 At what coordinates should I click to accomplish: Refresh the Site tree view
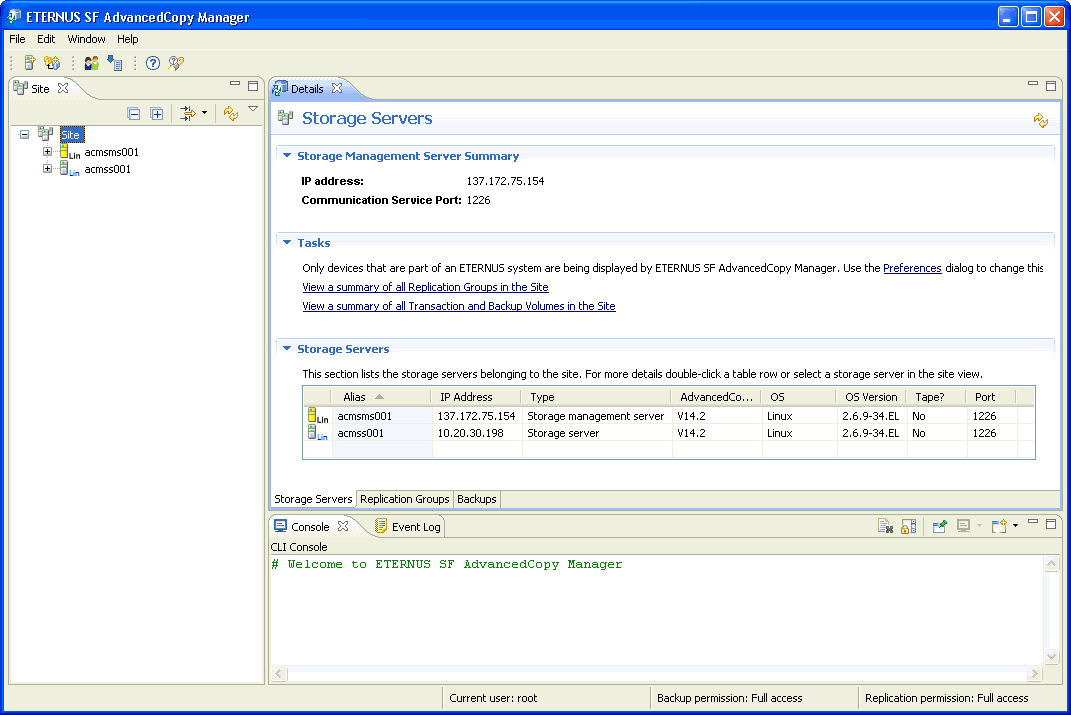(231, 113)
